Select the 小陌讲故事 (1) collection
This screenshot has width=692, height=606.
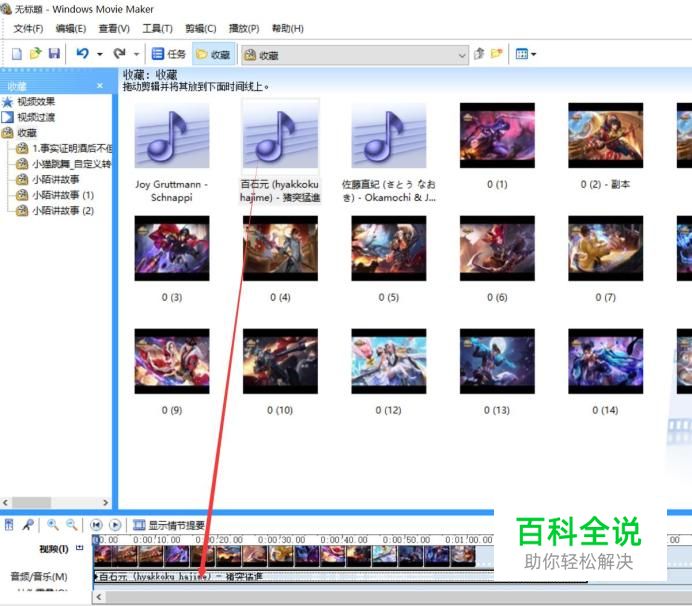tap(63, 195)
